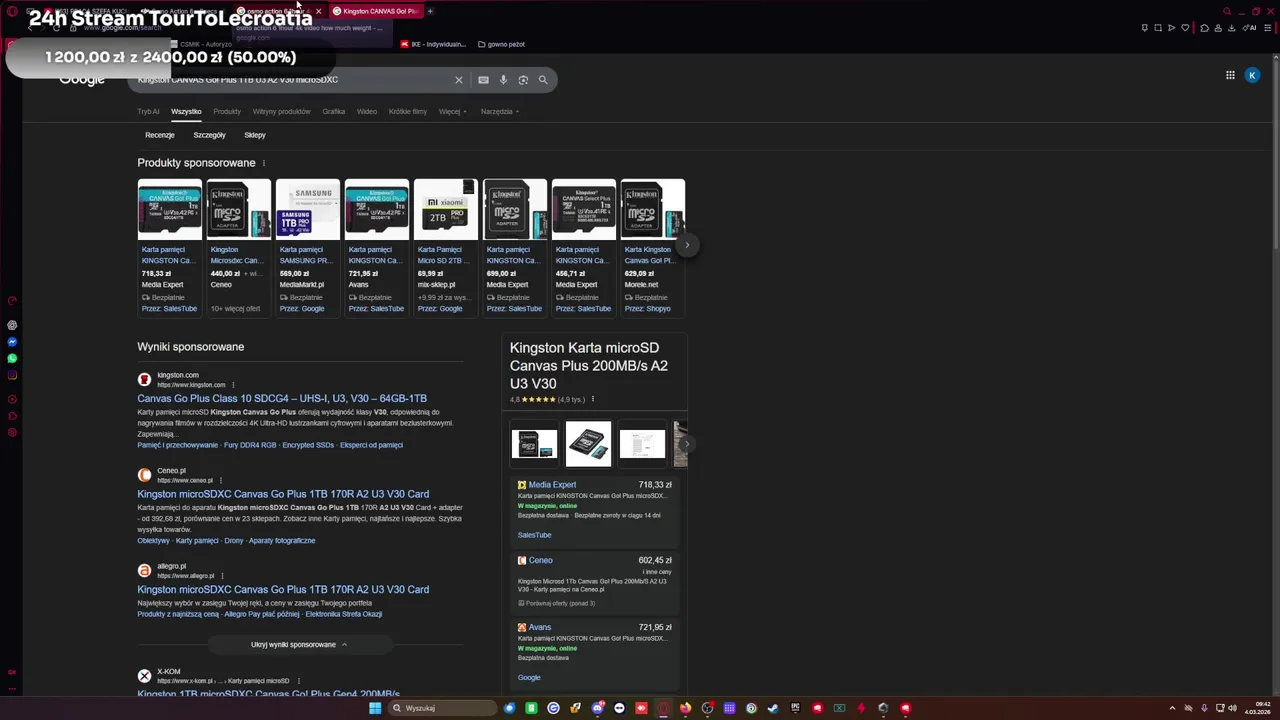Screen dimensions: 1280x720
Task: Open the Google account avatar K
Action: 1252,75
